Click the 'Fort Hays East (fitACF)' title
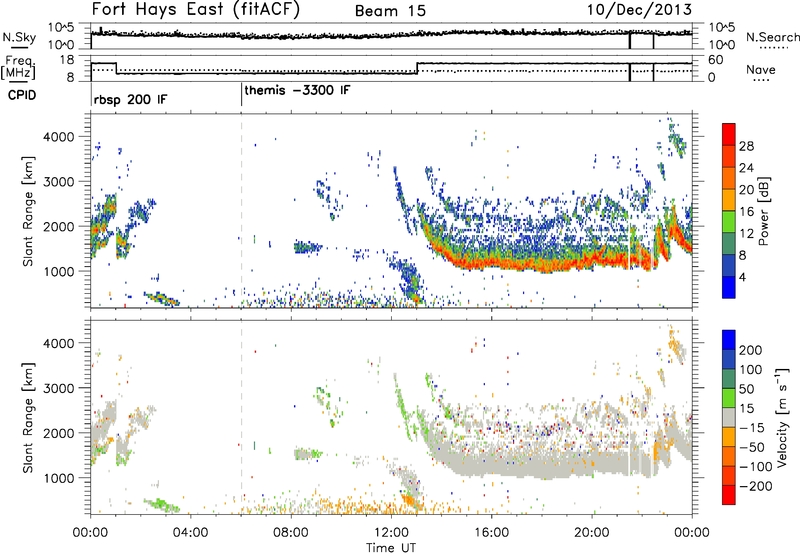The width and height of the screenshot is (800, 554). click(196, 9)
